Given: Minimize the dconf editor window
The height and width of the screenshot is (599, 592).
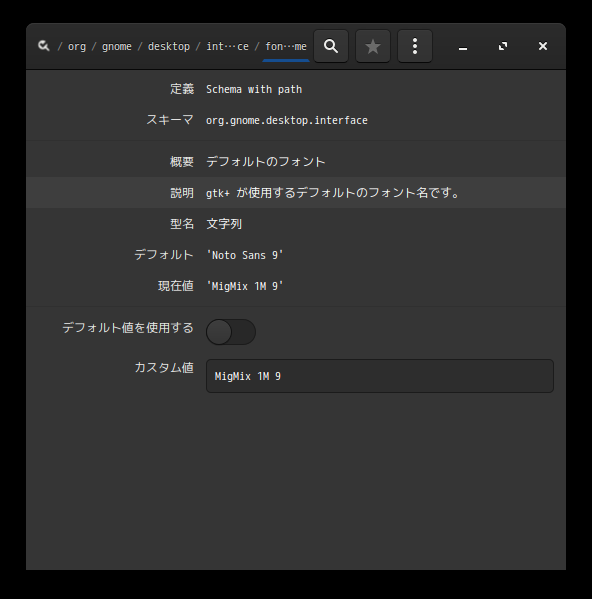Looking at the screenshot, I should [463, 47].
